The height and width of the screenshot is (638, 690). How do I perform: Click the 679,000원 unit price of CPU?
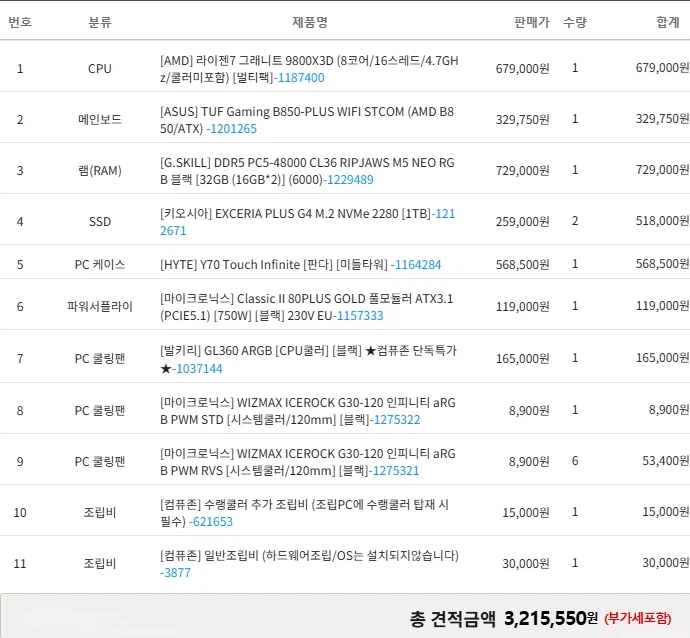[x=523, y=69]
